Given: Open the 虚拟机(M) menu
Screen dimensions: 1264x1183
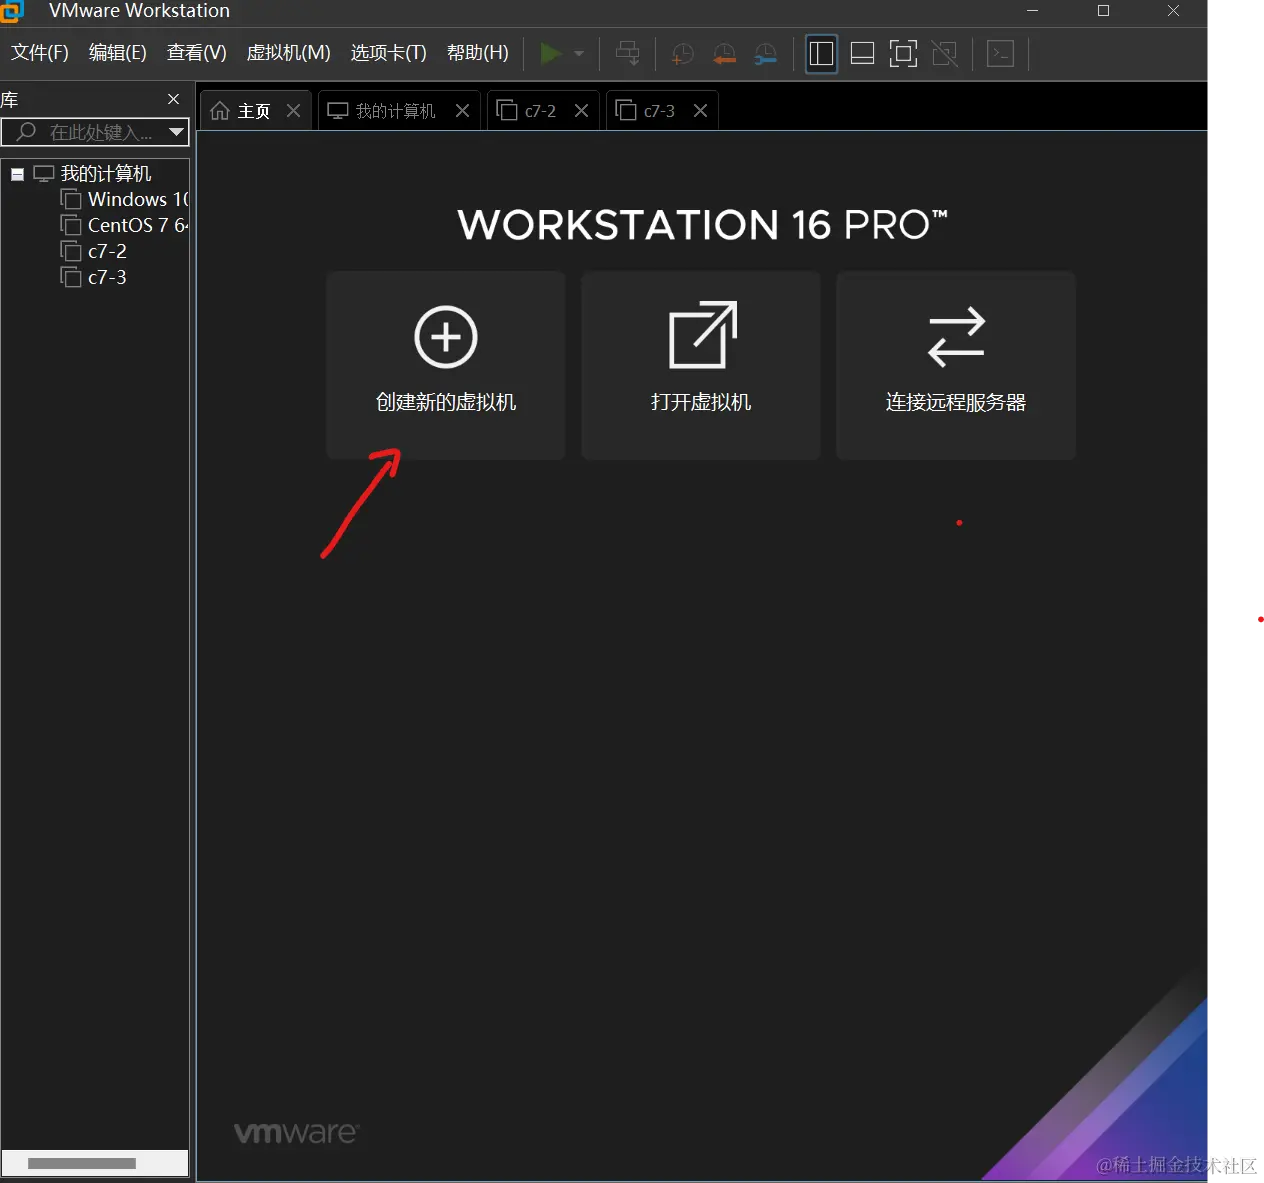Looking at the screenshot, I should click(289, 53).
